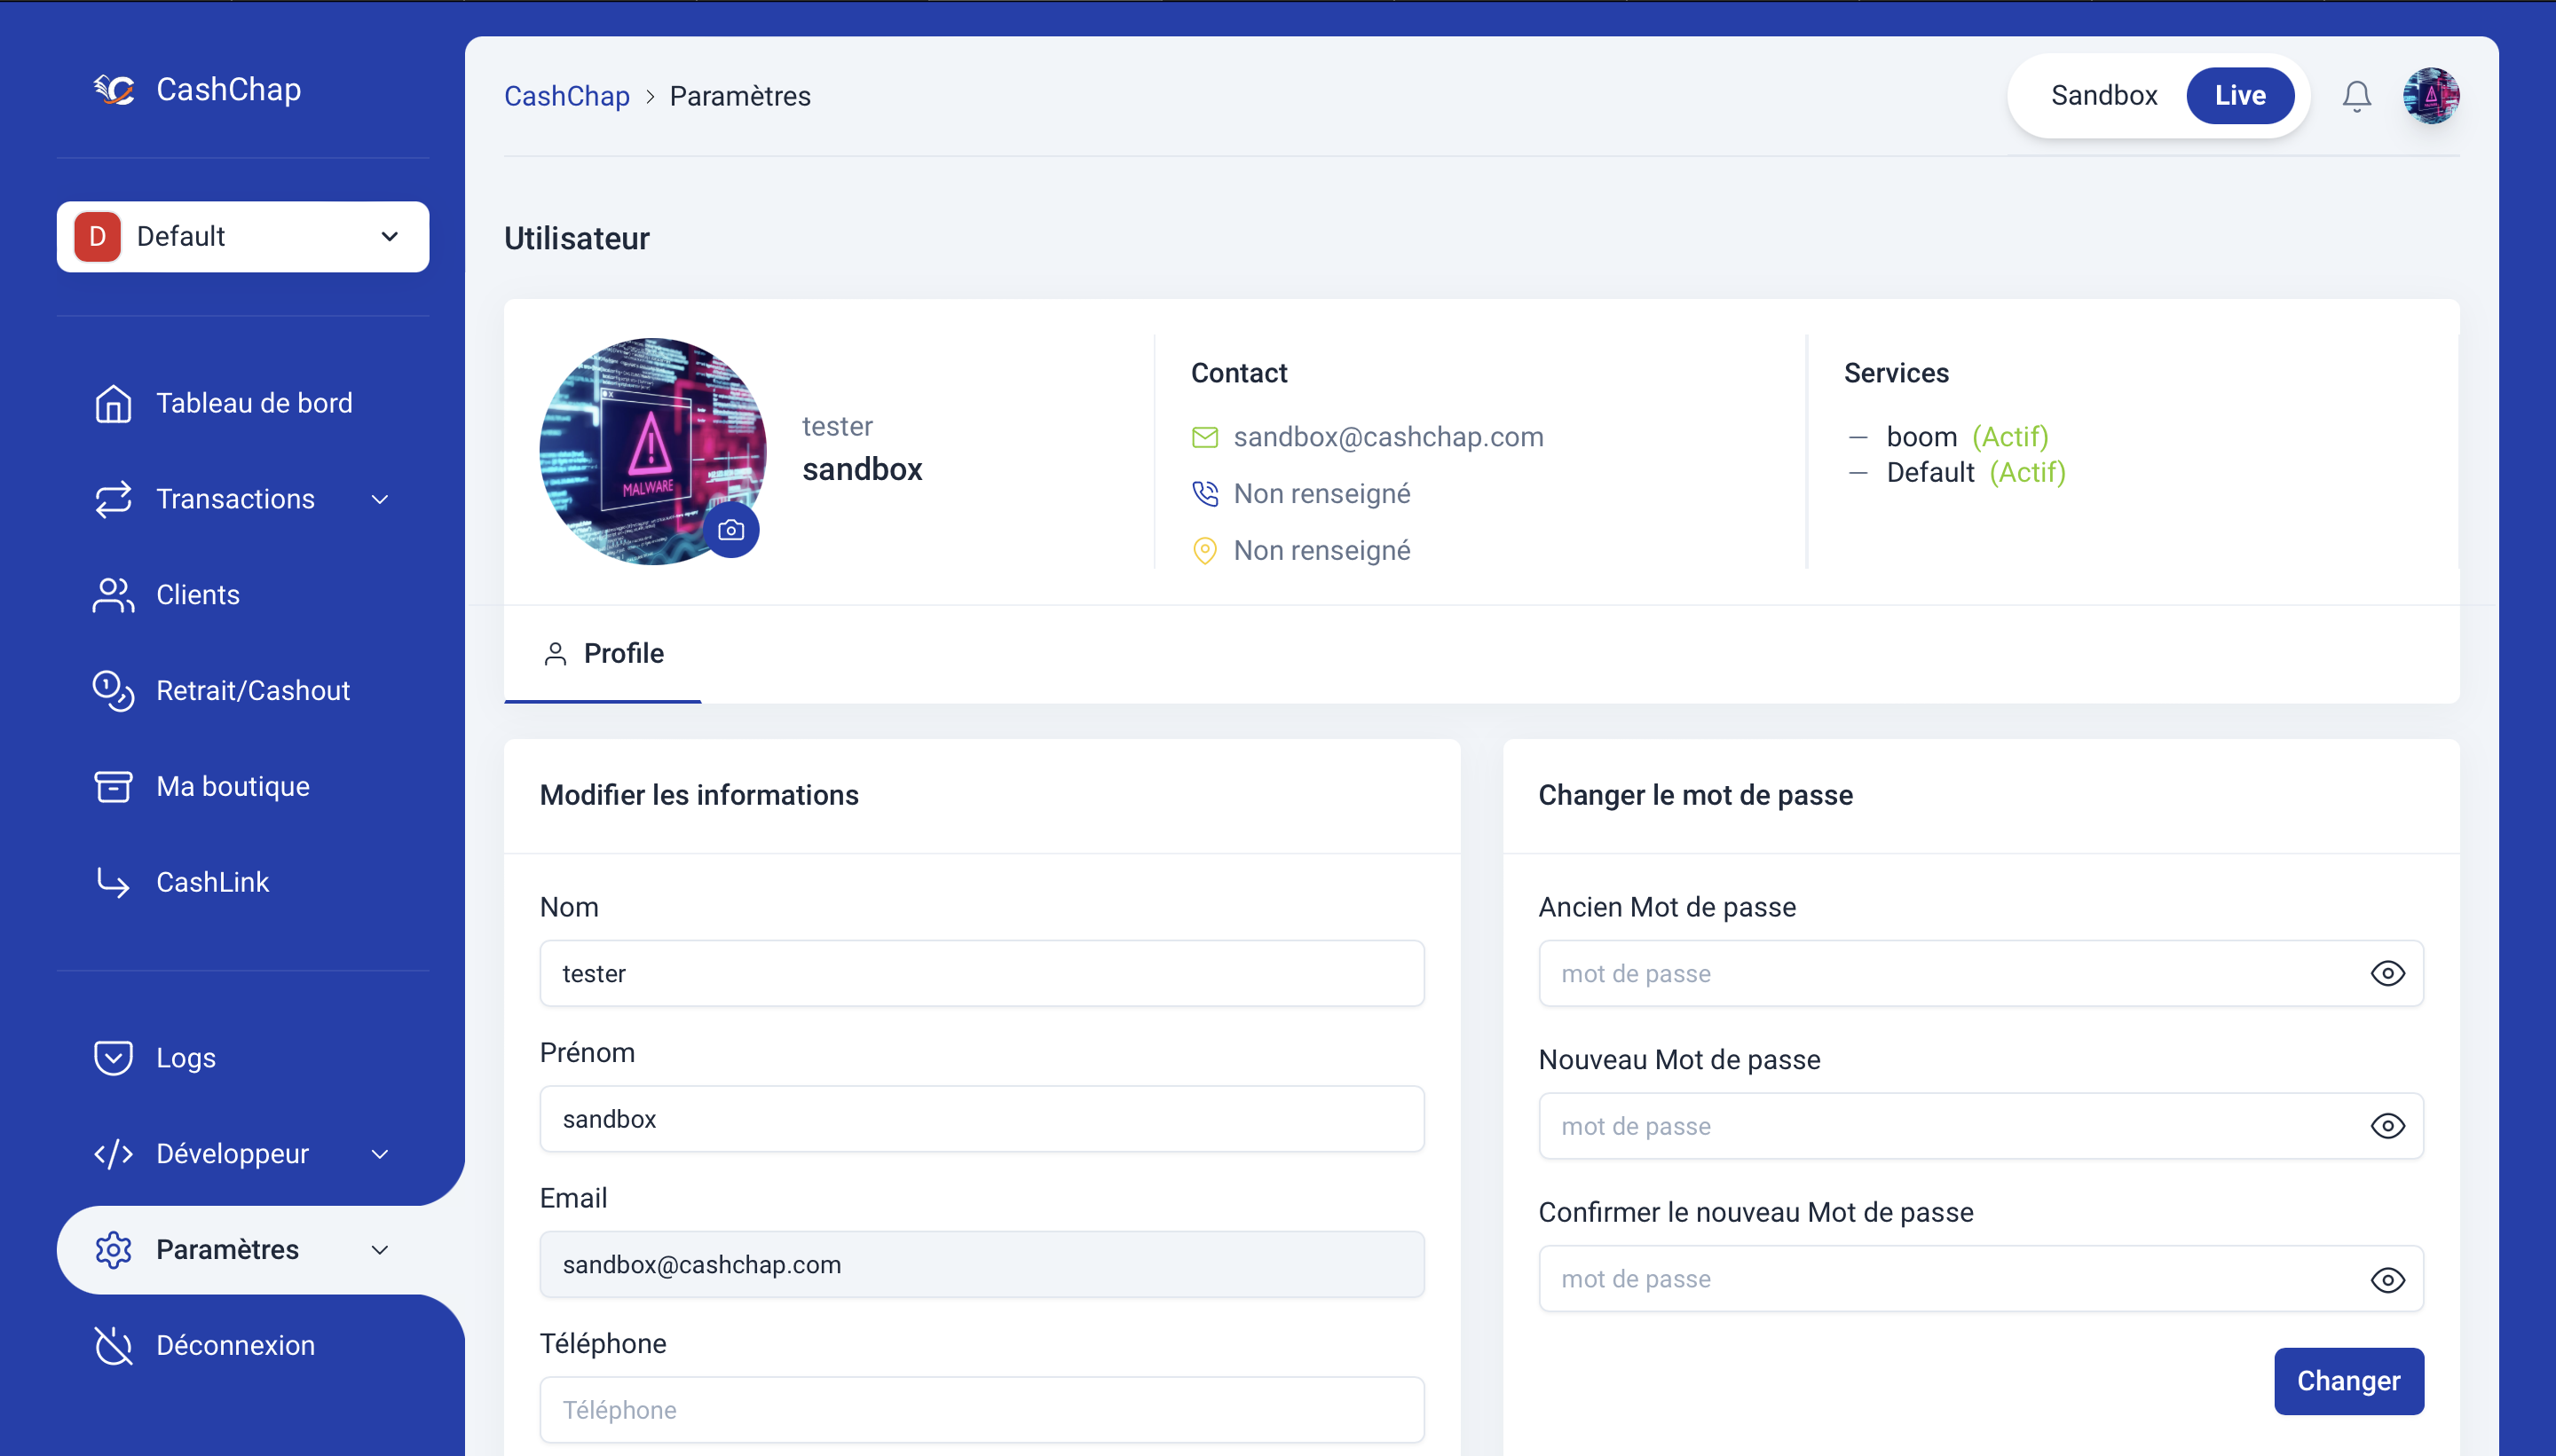Click the camera icon to change profile photo

[x=731, y=530]
